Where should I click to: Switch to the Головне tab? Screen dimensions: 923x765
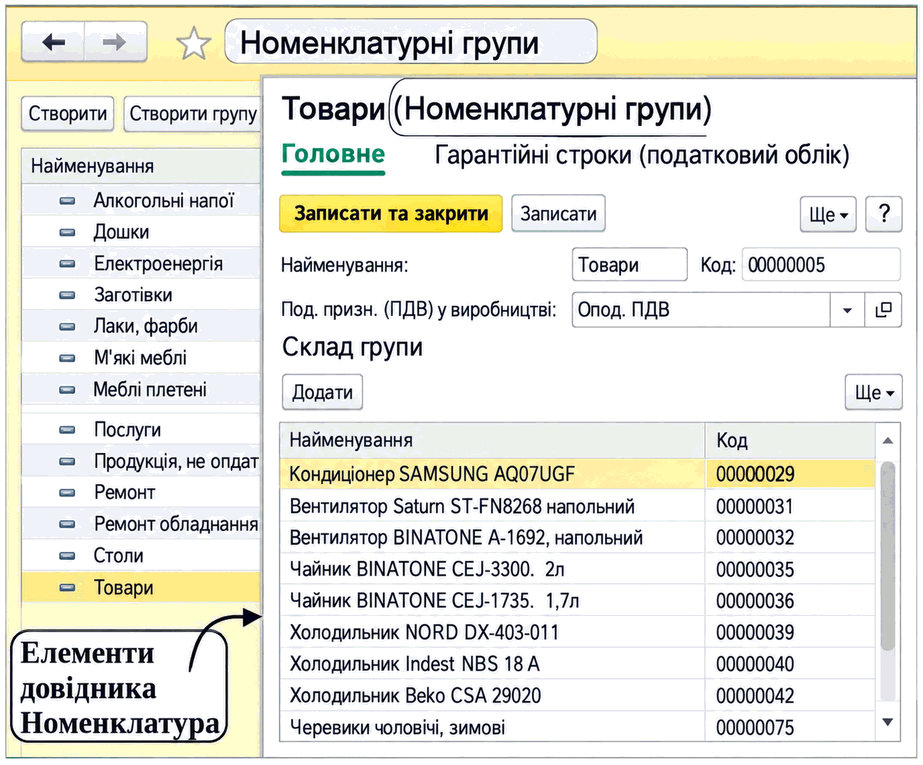point(333,155)
